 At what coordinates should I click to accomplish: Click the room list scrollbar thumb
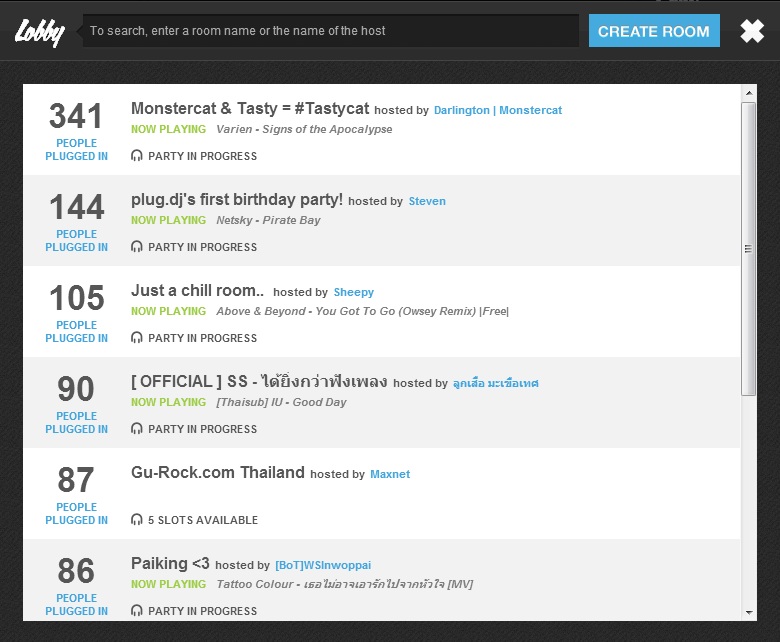[749, 249]
